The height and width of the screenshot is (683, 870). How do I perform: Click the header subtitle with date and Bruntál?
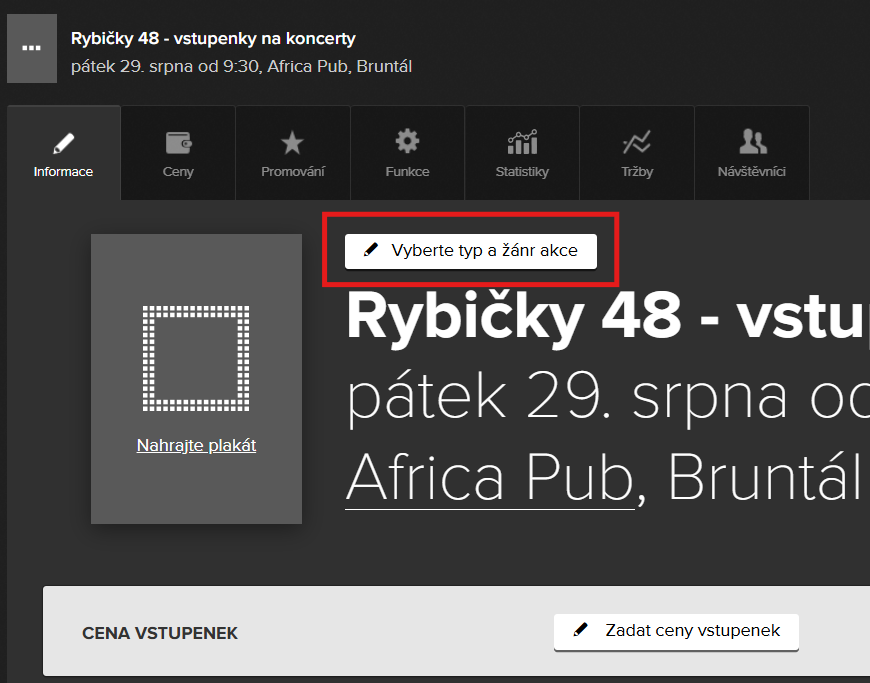241,67
